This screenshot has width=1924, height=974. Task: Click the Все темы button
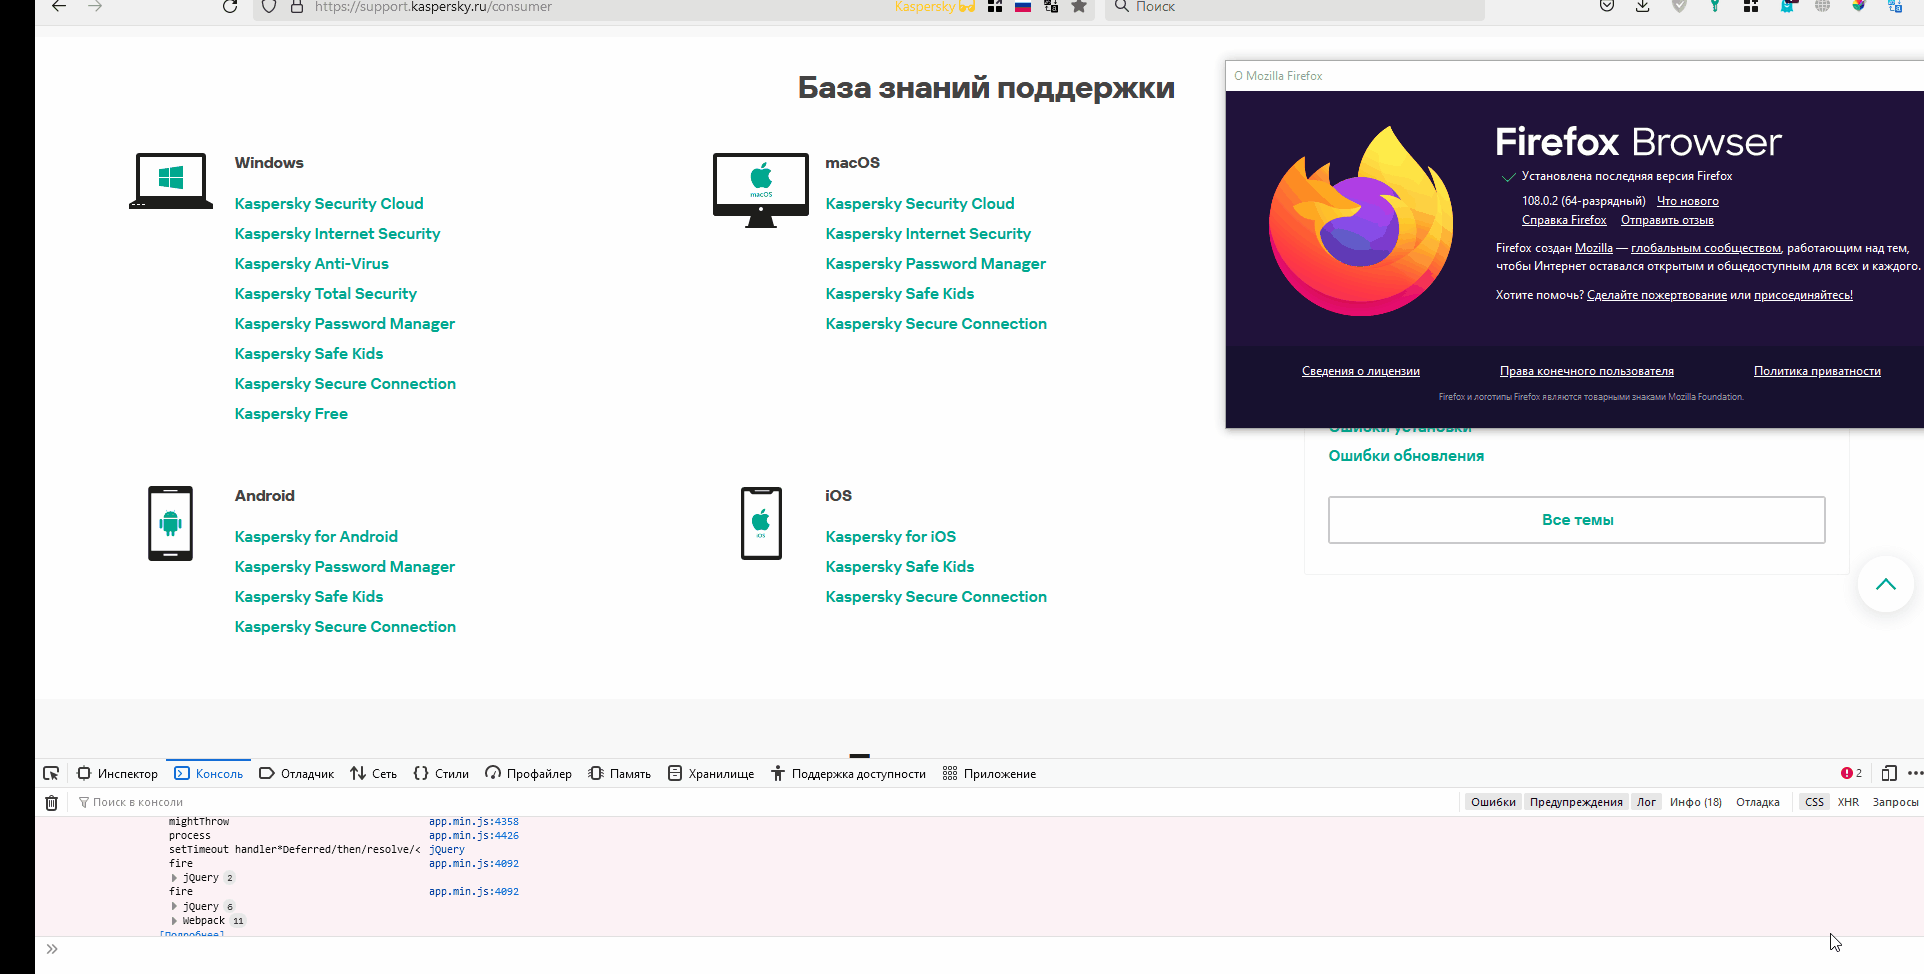(1577, 520)
